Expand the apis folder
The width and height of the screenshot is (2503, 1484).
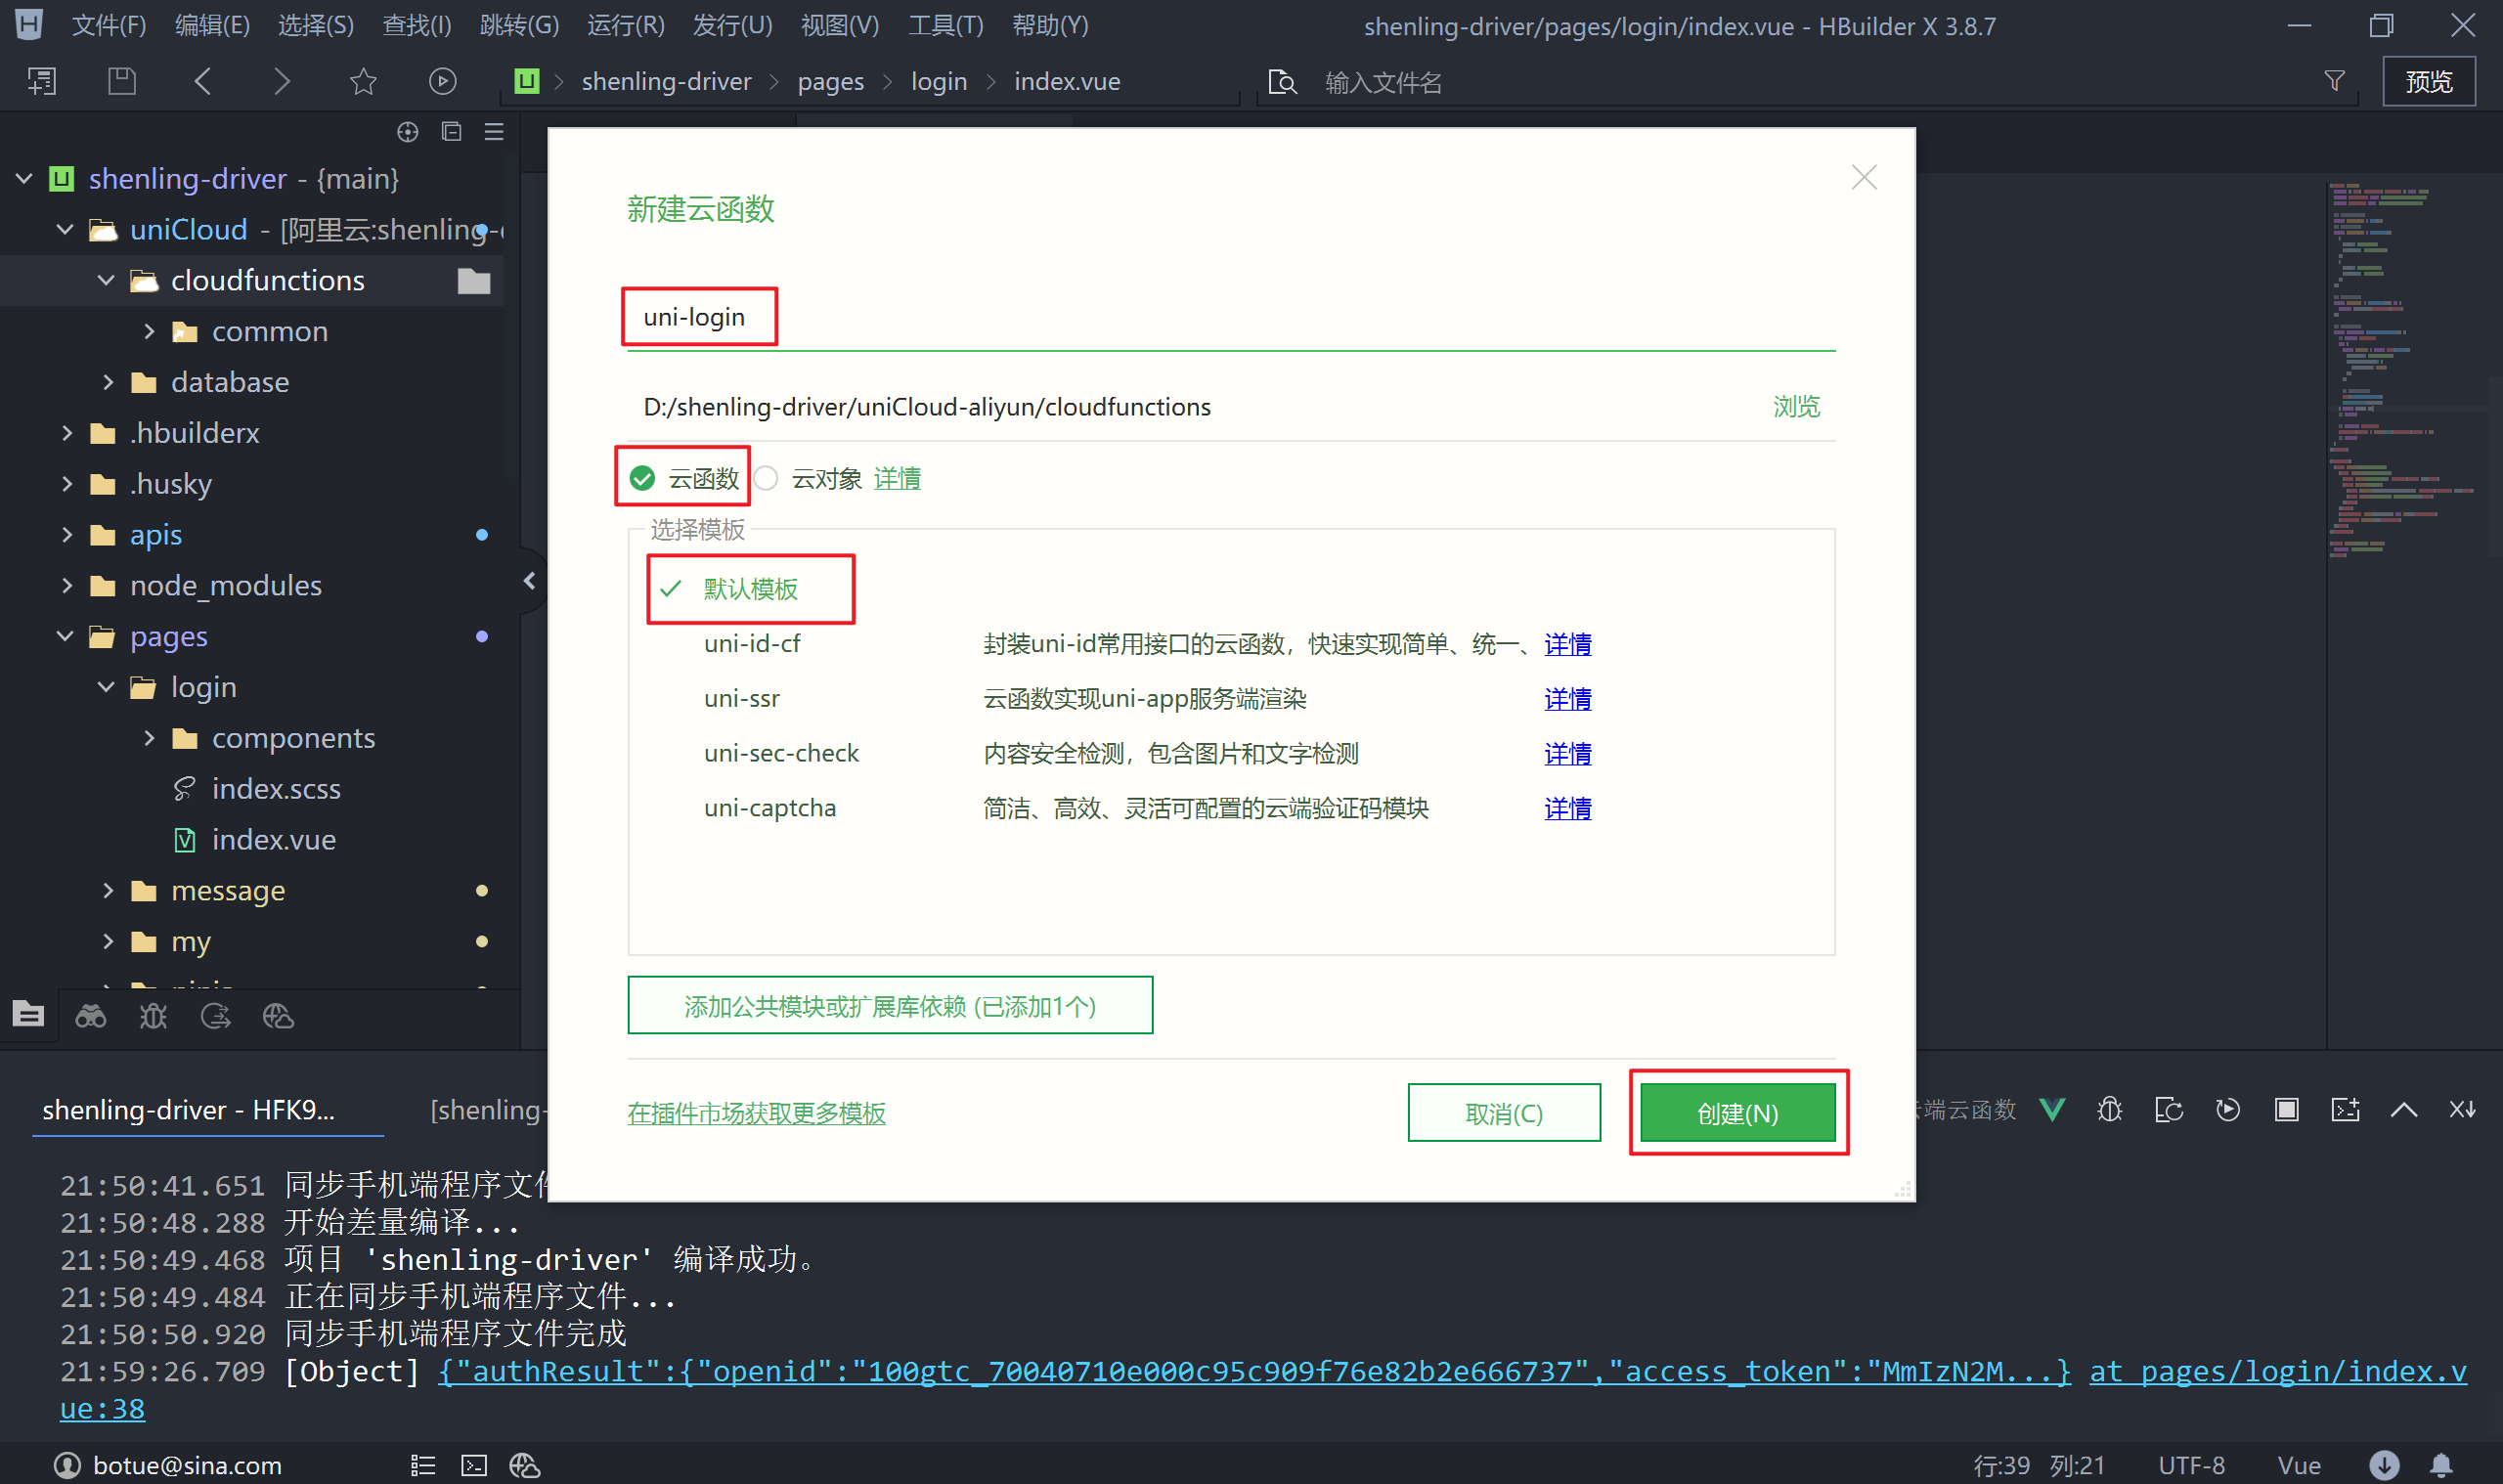coord(66,535)
